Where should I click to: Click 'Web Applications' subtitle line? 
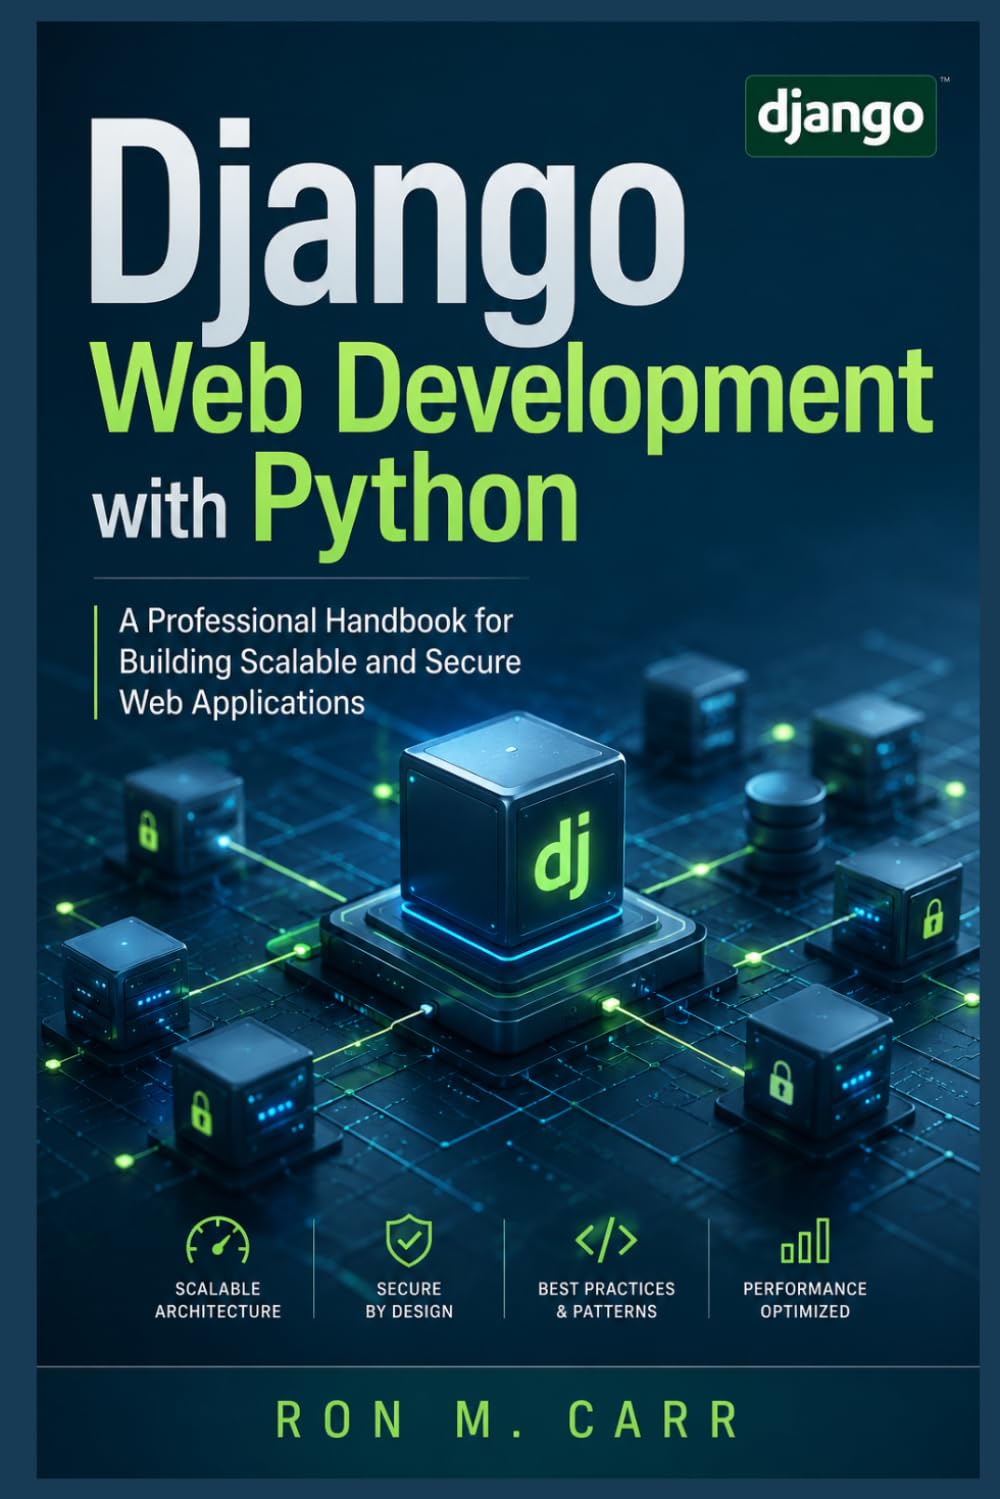click(x=242, y=703)
